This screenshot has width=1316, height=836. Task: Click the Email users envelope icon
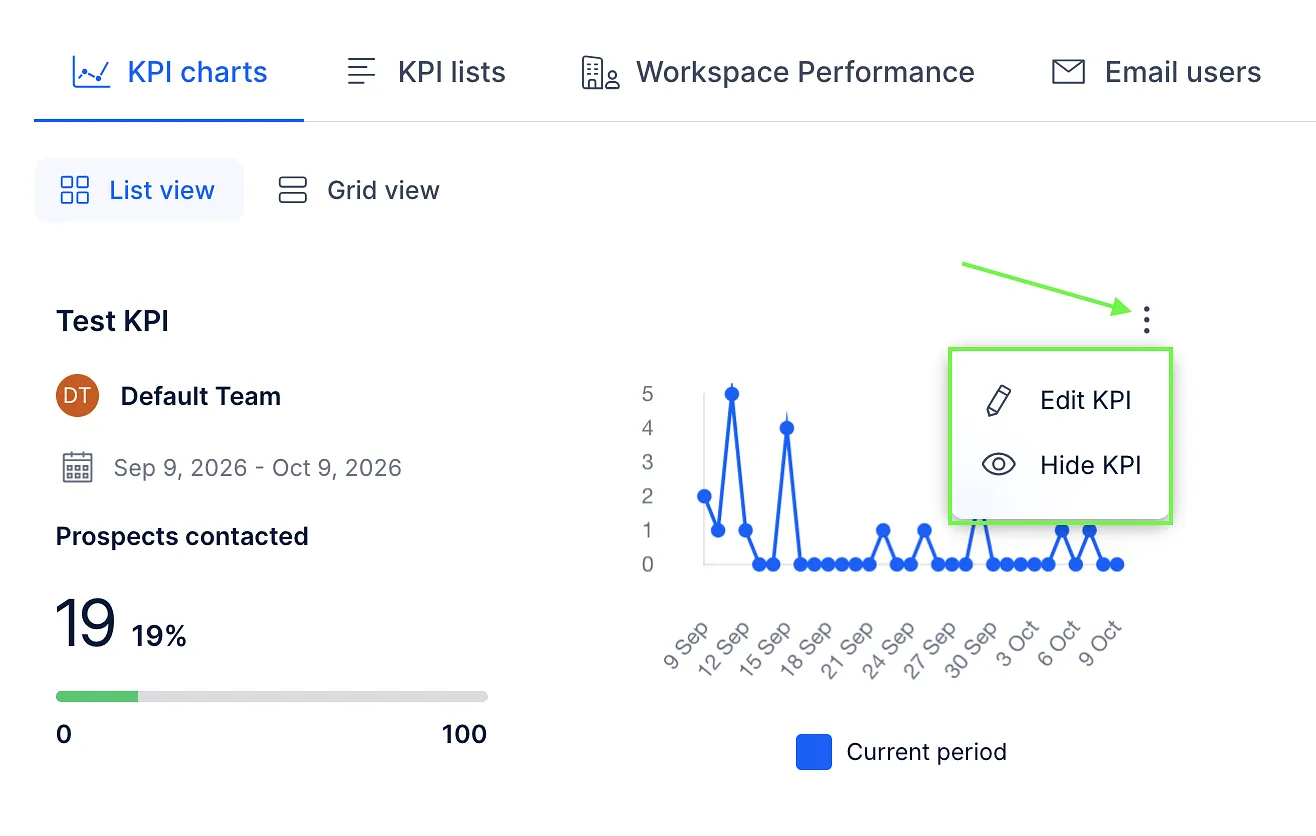1068,72
